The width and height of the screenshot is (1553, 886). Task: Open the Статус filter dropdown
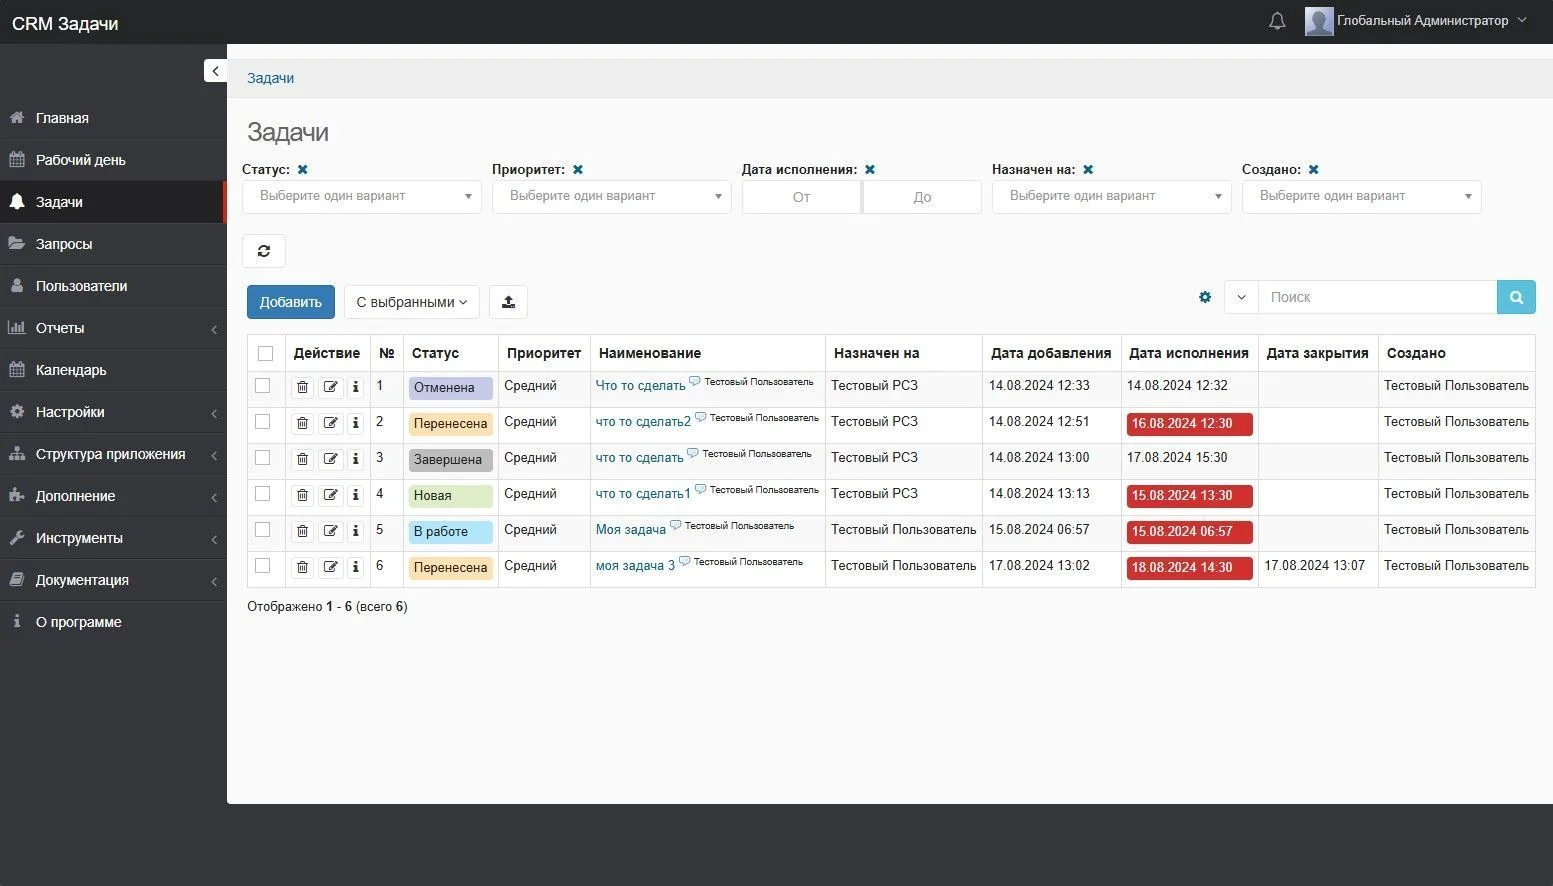pyautogui.click(x=361, y=197)
